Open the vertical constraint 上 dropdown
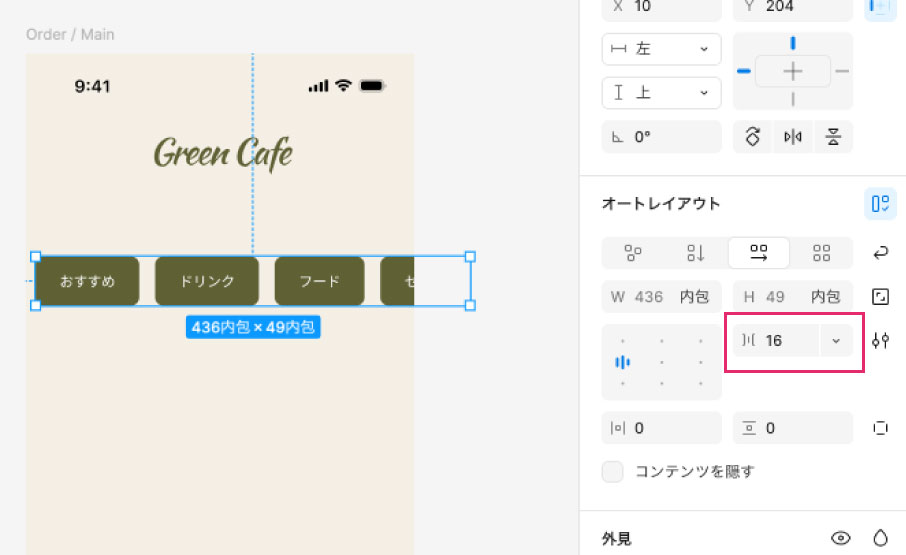This screenshot has width=906, height=555. coord(662,93)
